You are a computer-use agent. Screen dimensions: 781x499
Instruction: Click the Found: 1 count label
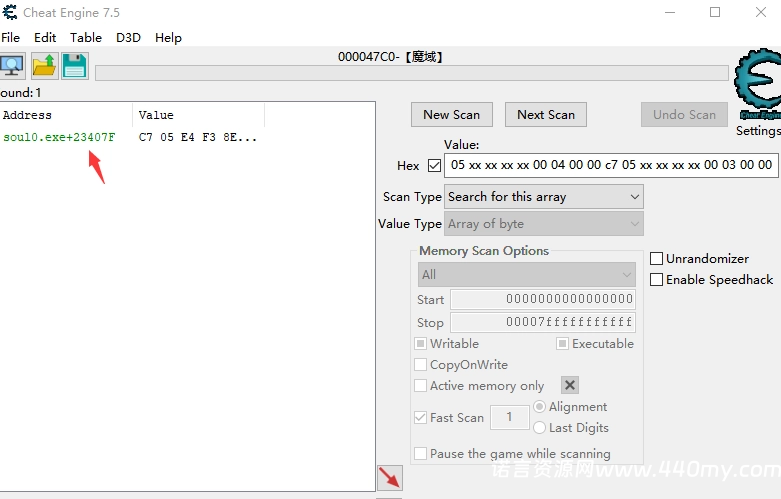click(x=21, y=93)
